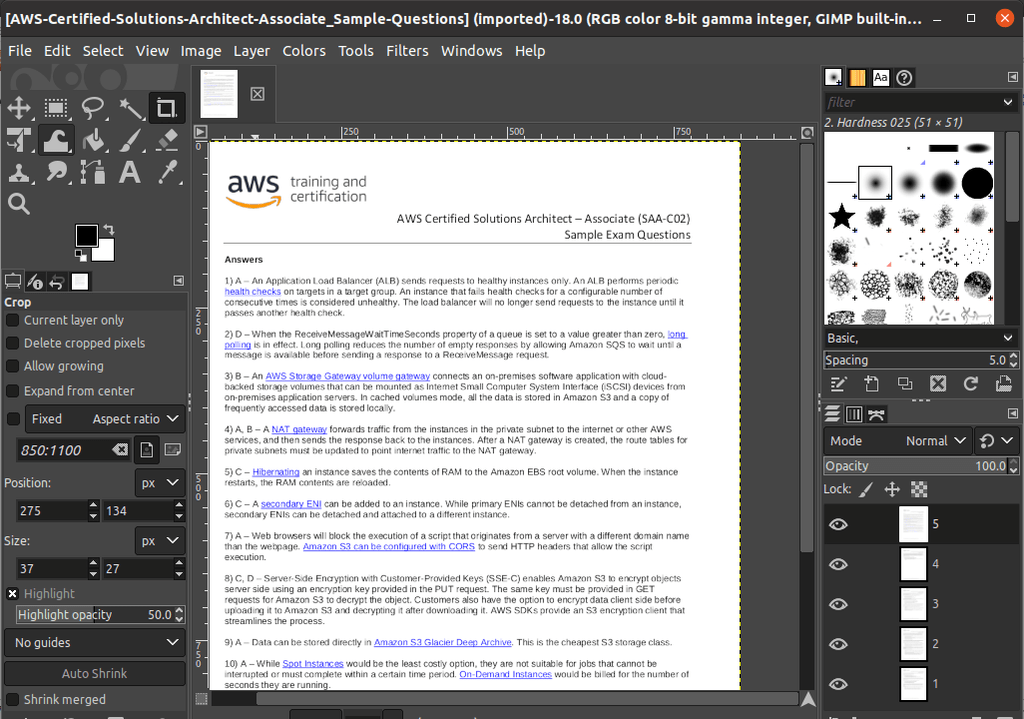This screenshot has height=719, width=1024.
Task: Switch to the Fonts tab
Action: click(880, 78)
